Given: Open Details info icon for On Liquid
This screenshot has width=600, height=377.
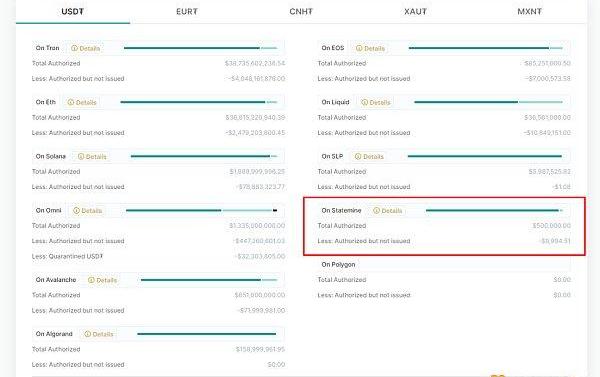Looking at the screenshot, I should (364, 102).
